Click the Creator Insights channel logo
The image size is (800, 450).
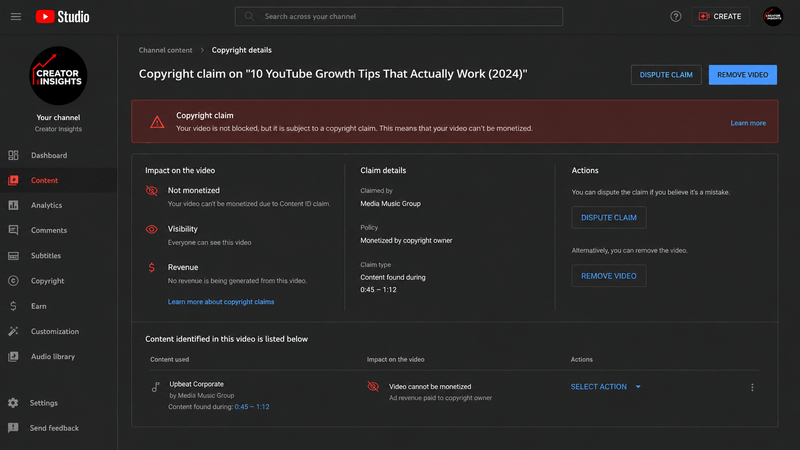click(58, 76)
